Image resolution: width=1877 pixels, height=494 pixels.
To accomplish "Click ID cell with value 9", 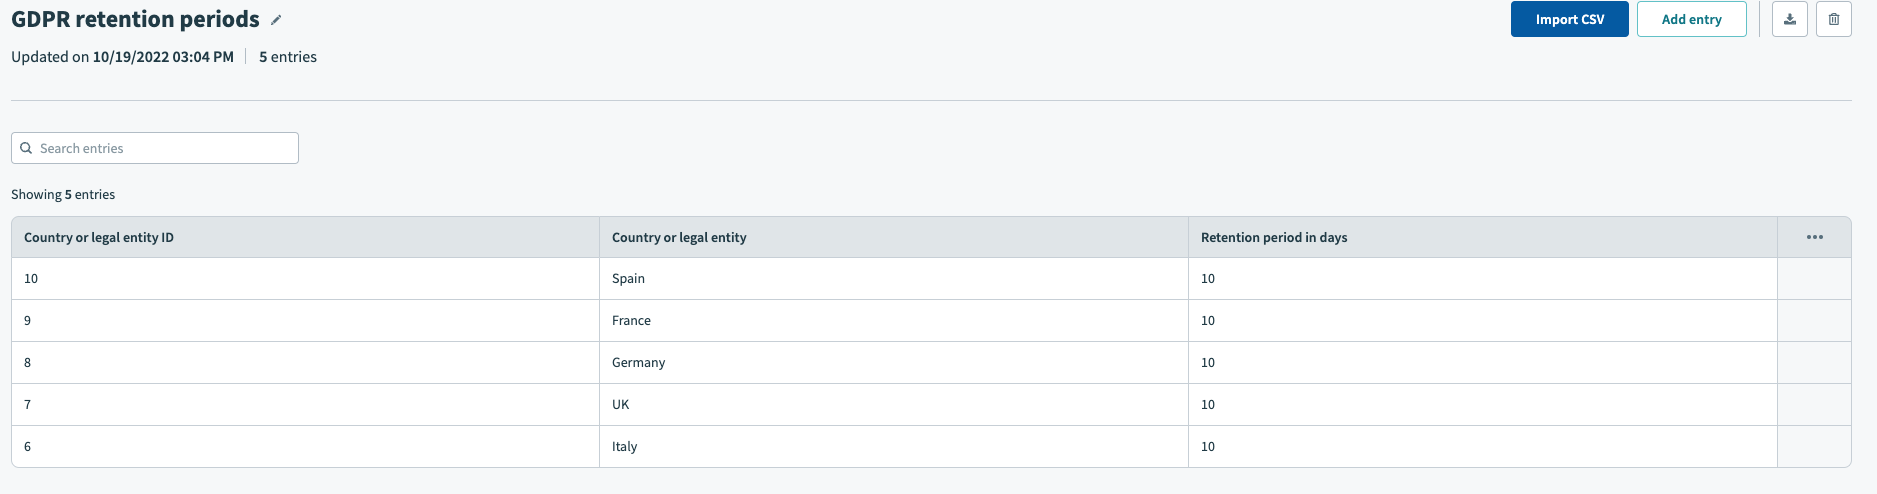I will [x=28, y=321].
